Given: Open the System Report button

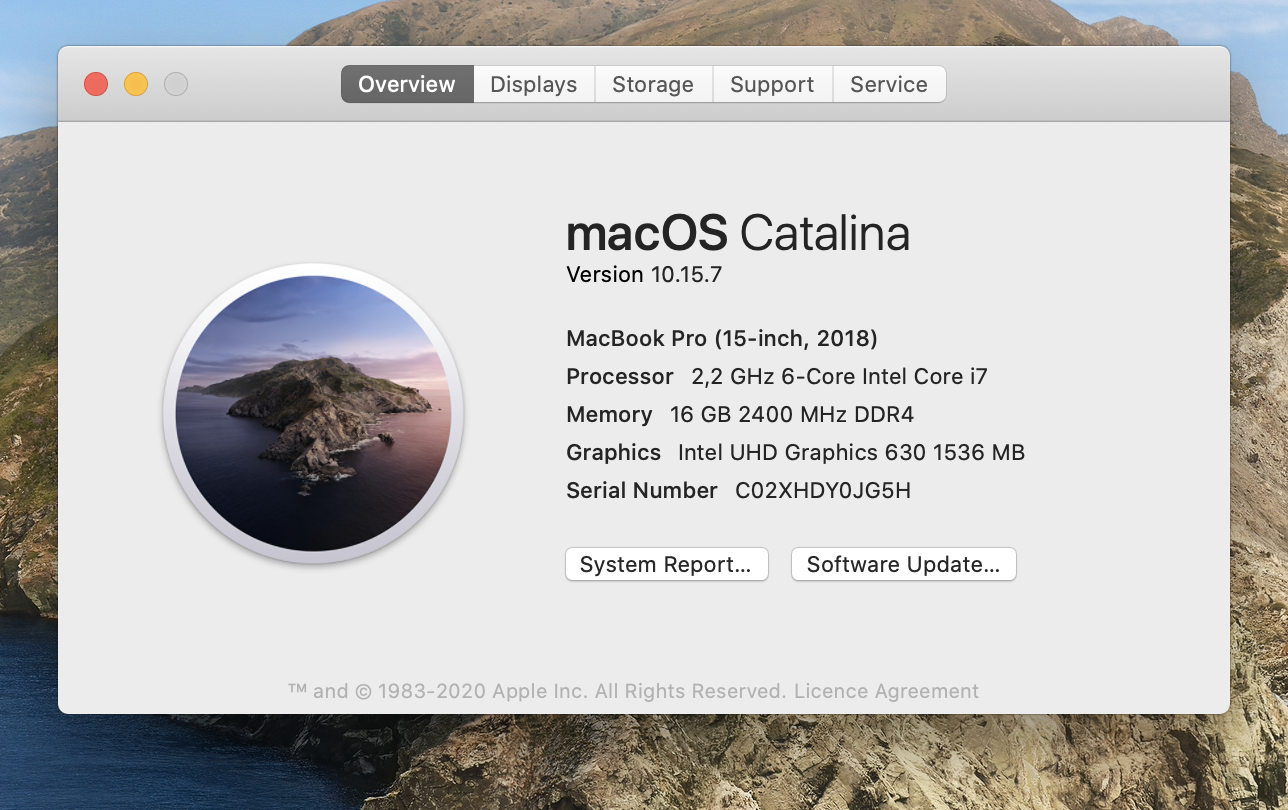Looking at the screenshot, I should coord(666,564).
